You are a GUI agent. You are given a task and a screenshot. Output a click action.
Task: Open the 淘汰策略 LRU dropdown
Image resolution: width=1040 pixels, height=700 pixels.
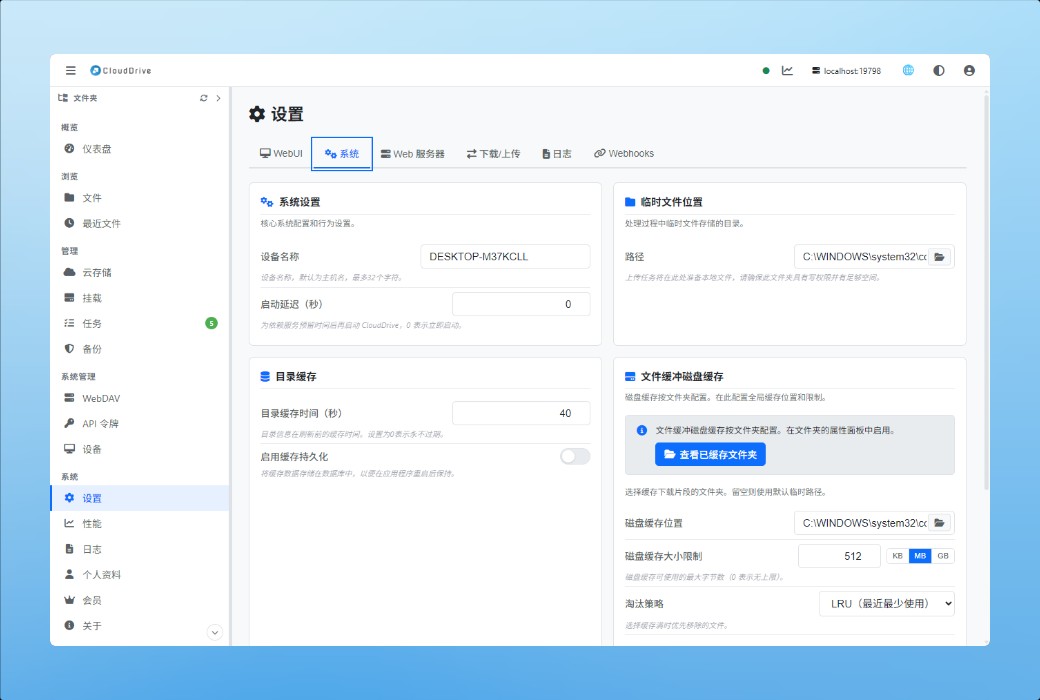click(887, 604)
